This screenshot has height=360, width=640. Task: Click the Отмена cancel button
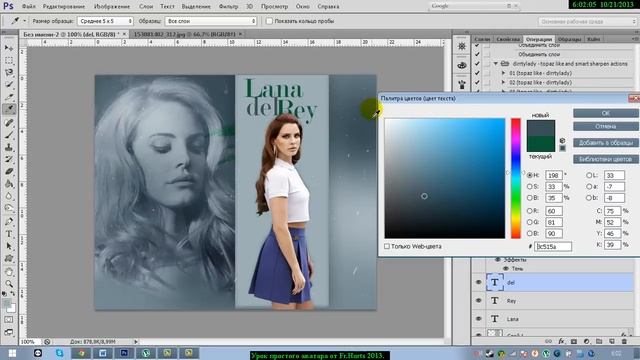605,127
